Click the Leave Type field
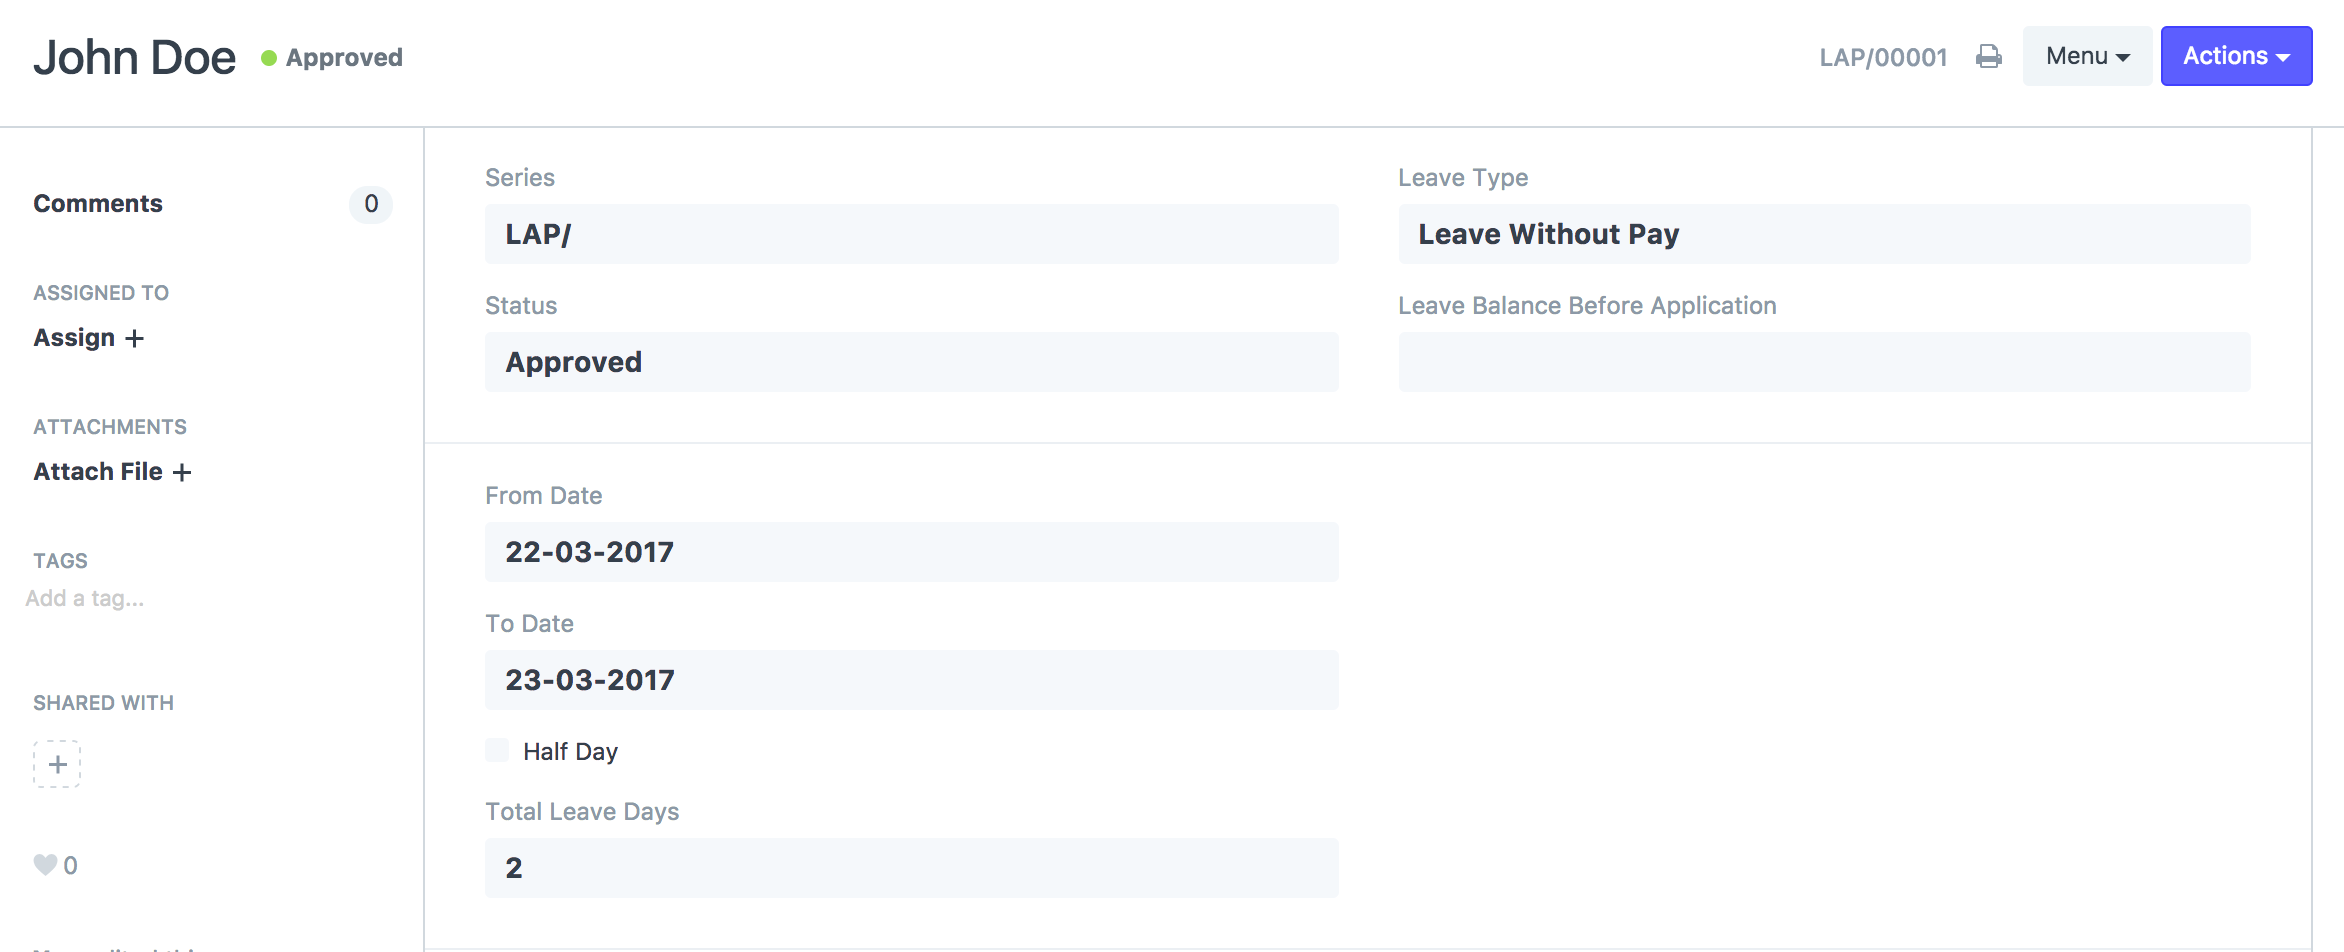Screen dimensions: 2344x952 click(x=1824, y=234)
